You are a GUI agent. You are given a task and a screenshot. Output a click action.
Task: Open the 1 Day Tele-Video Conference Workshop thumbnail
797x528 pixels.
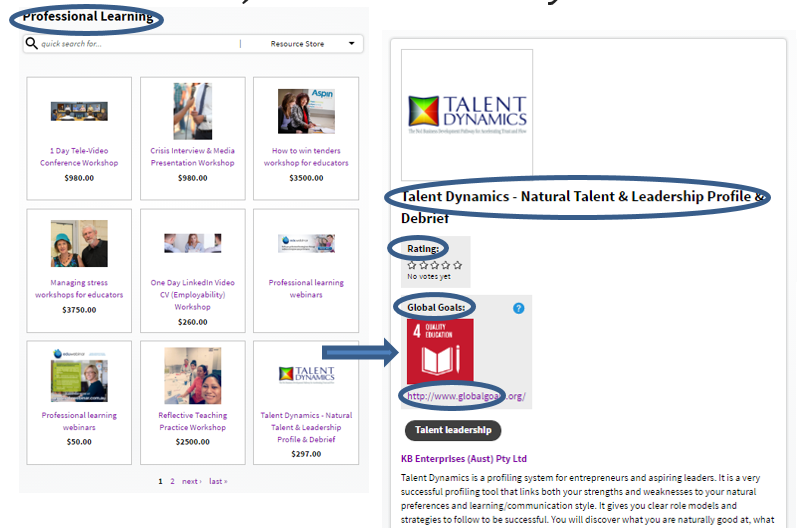tap(79, 111)
